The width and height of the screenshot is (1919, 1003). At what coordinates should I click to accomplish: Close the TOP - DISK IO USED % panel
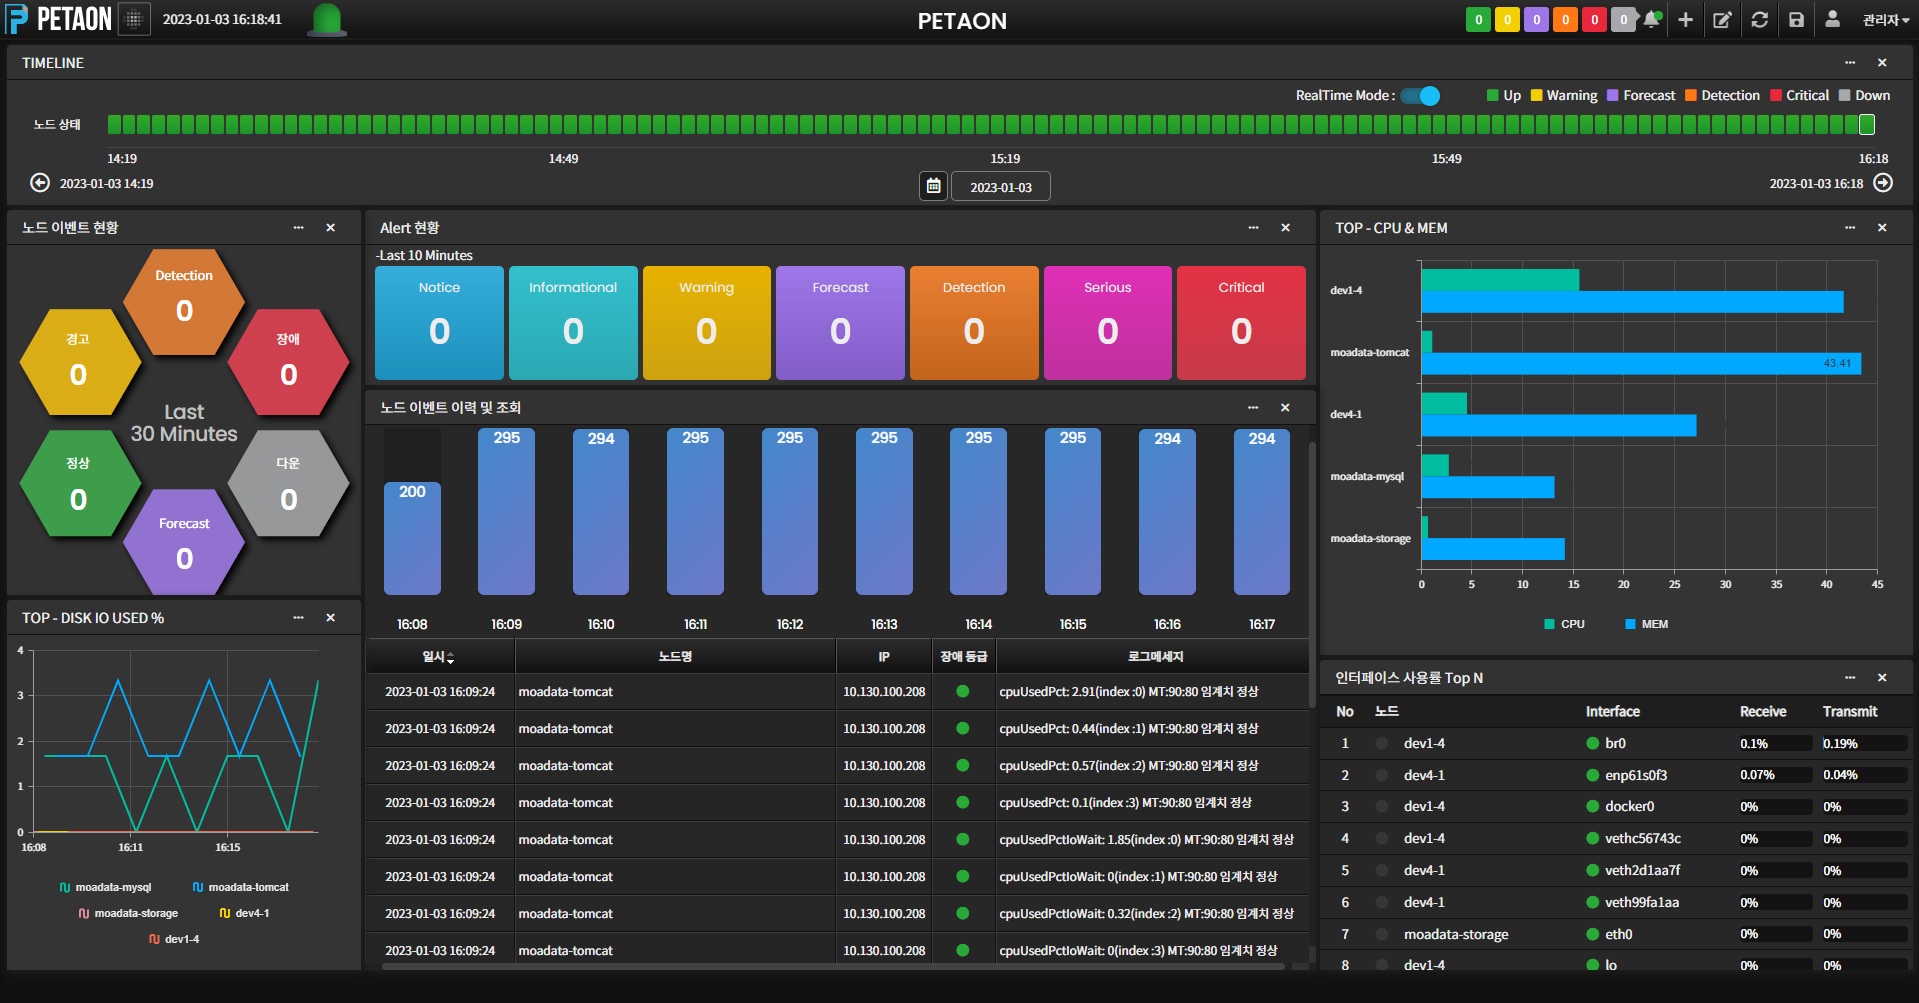click(x=330, y=618)
